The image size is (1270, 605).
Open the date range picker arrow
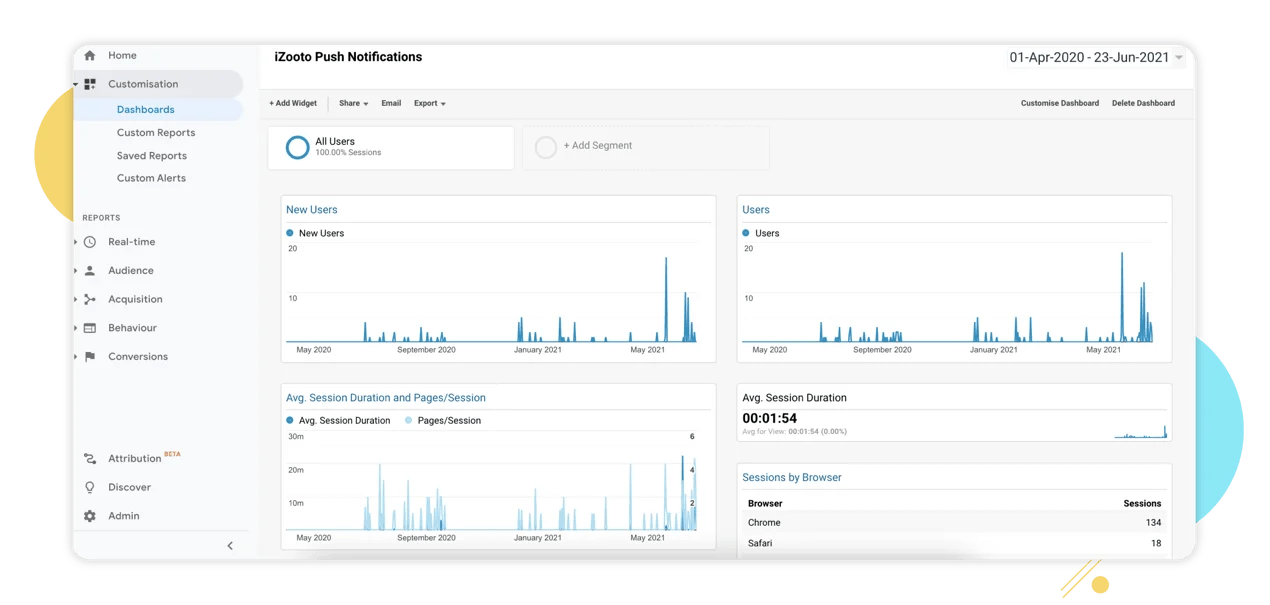[x=1179, y=58]
